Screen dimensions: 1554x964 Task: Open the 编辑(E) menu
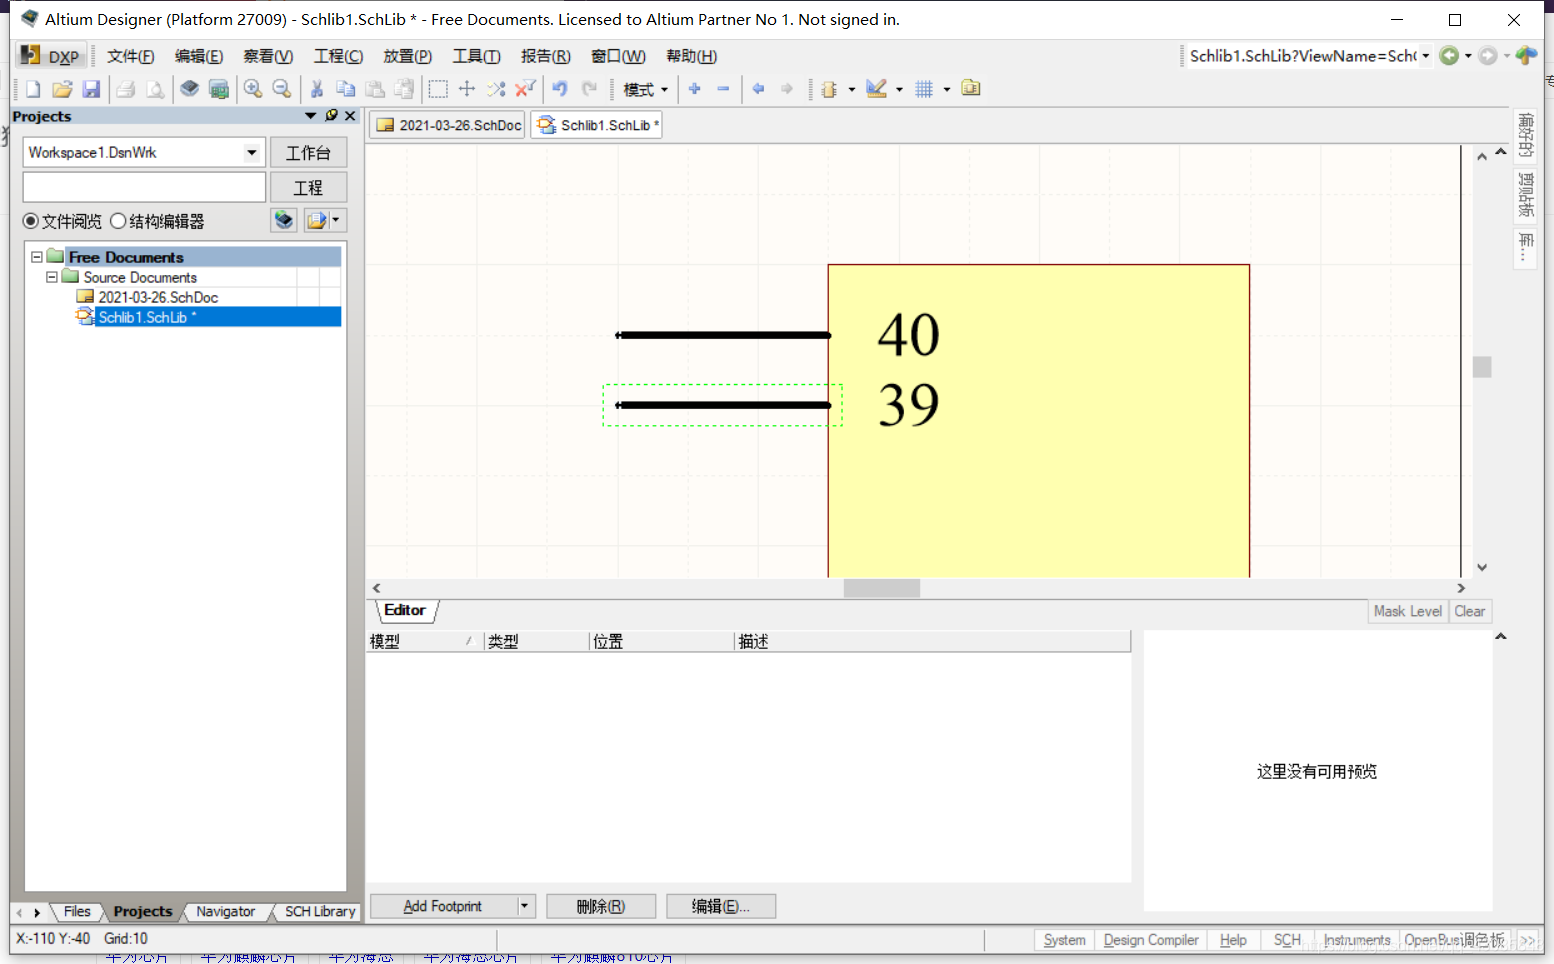(199, 56)
